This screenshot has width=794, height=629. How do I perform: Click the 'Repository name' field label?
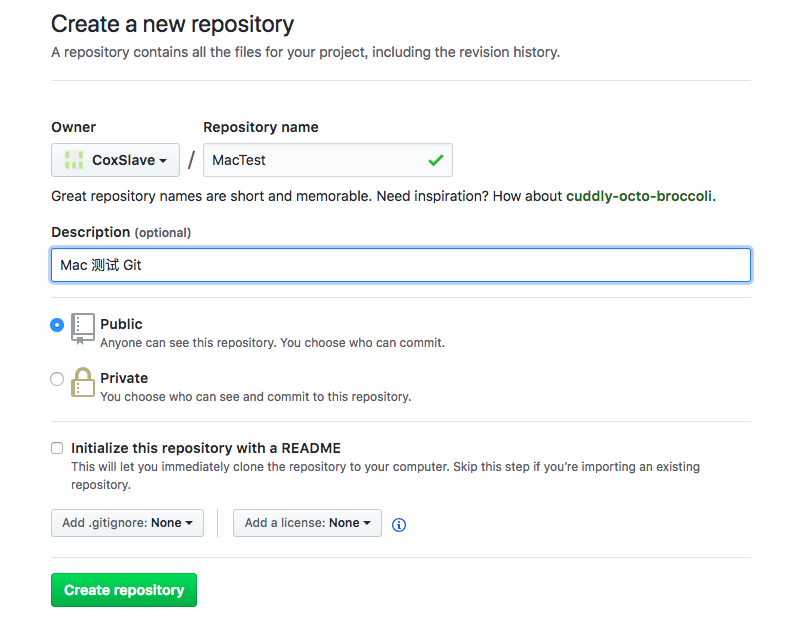click(261, 127)
